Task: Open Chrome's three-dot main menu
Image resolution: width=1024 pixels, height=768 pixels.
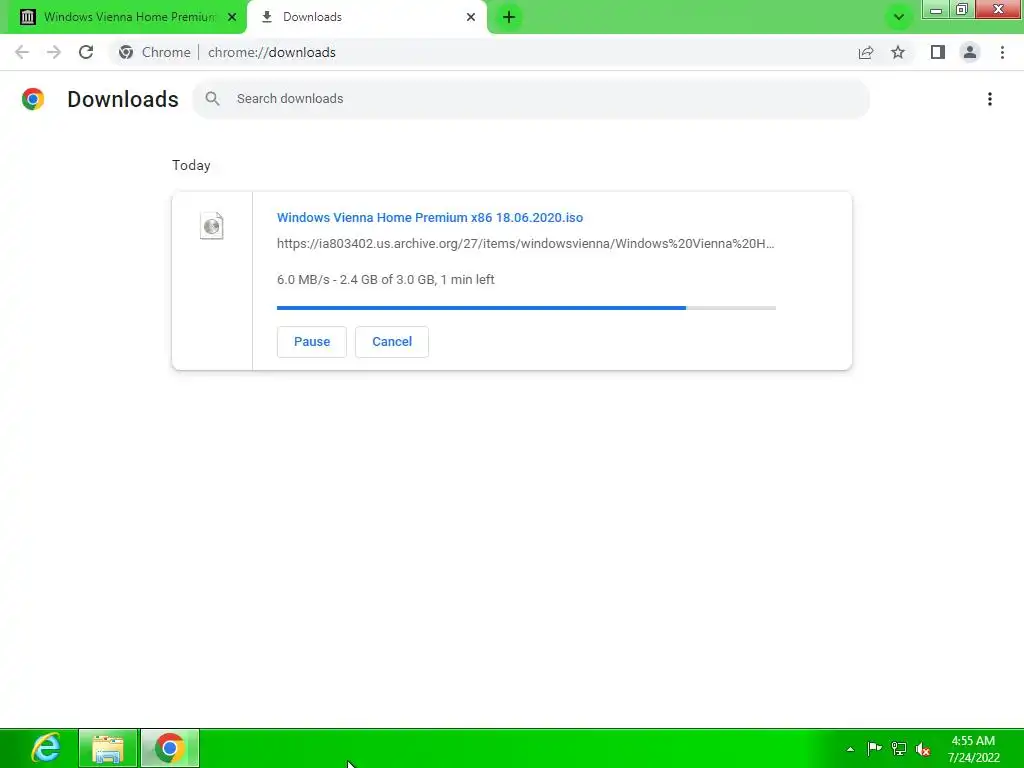Action: 1002,52
